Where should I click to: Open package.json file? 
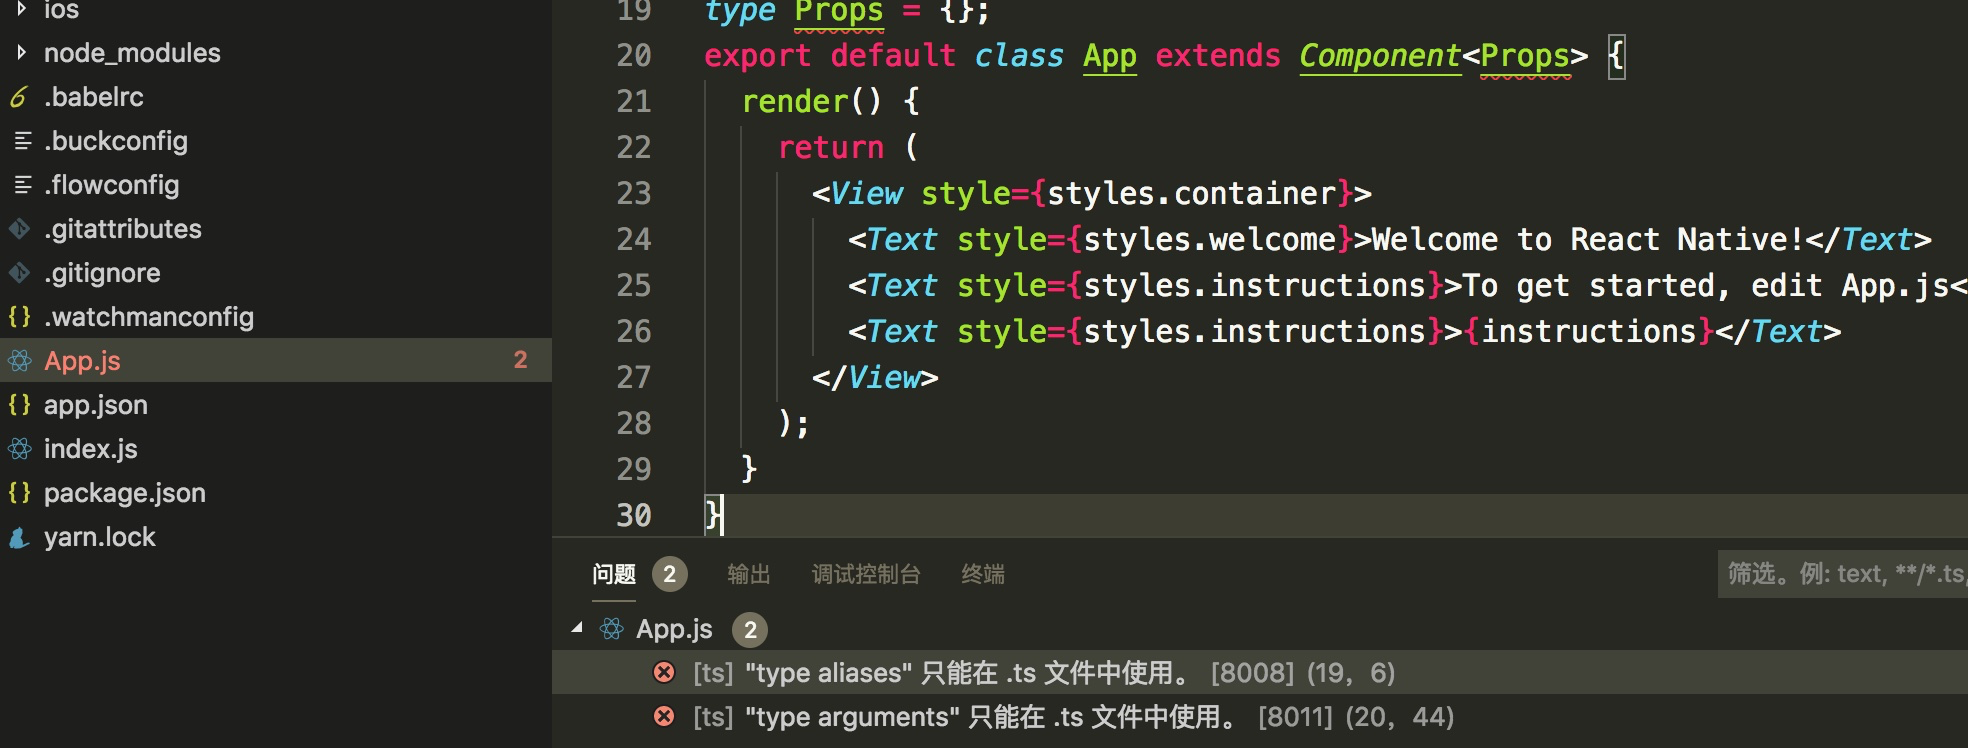(x=125, y=493)
